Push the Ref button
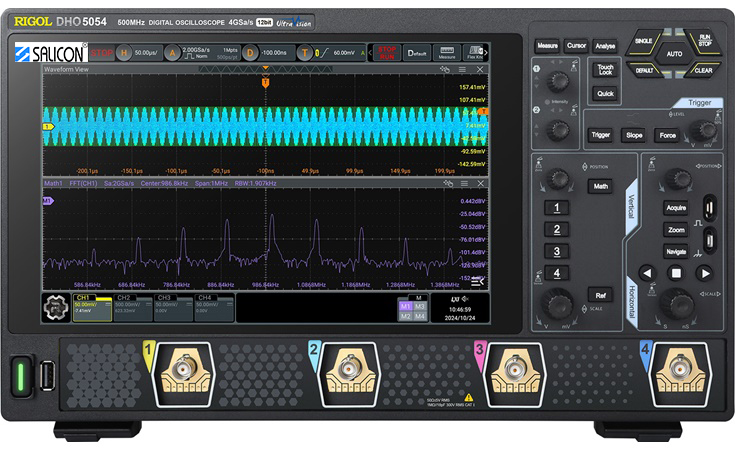 coord(600,295)
